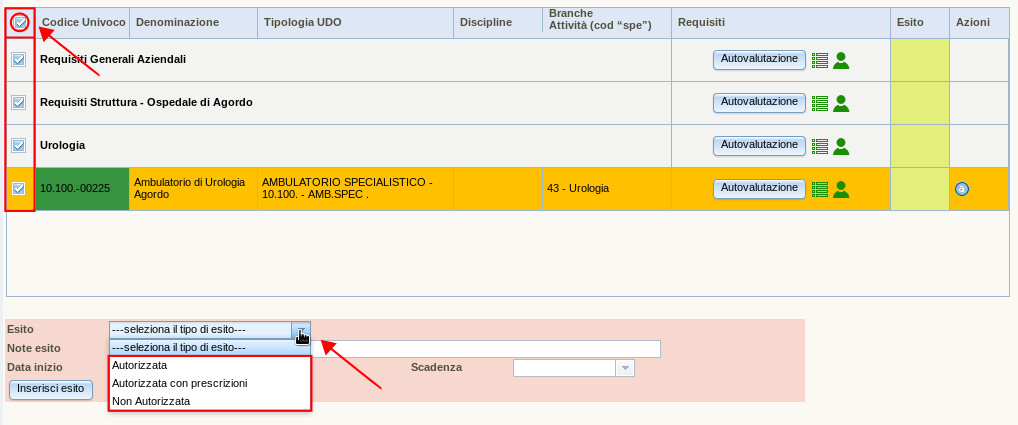
Task: Uncheck the 10.100.-00225 row checkbox
Action: pyautogui.click(x=19, y=188)
